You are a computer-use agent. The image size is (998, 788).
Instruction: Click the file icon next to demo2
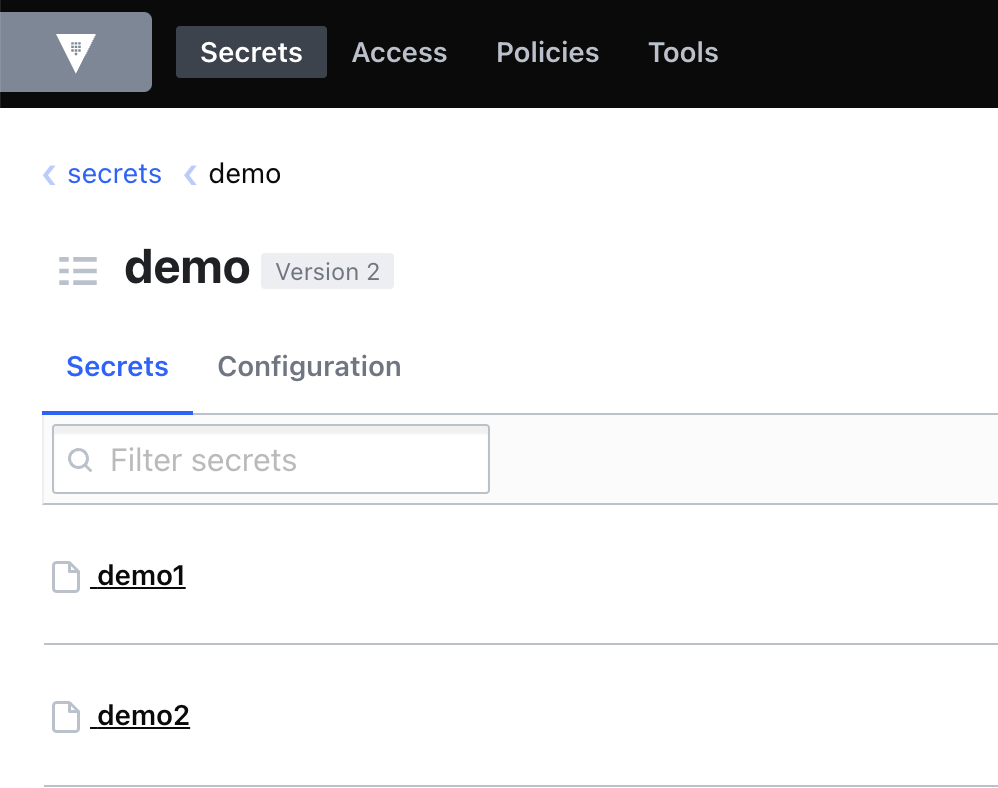pyautogui.click(x=66, y=717)
